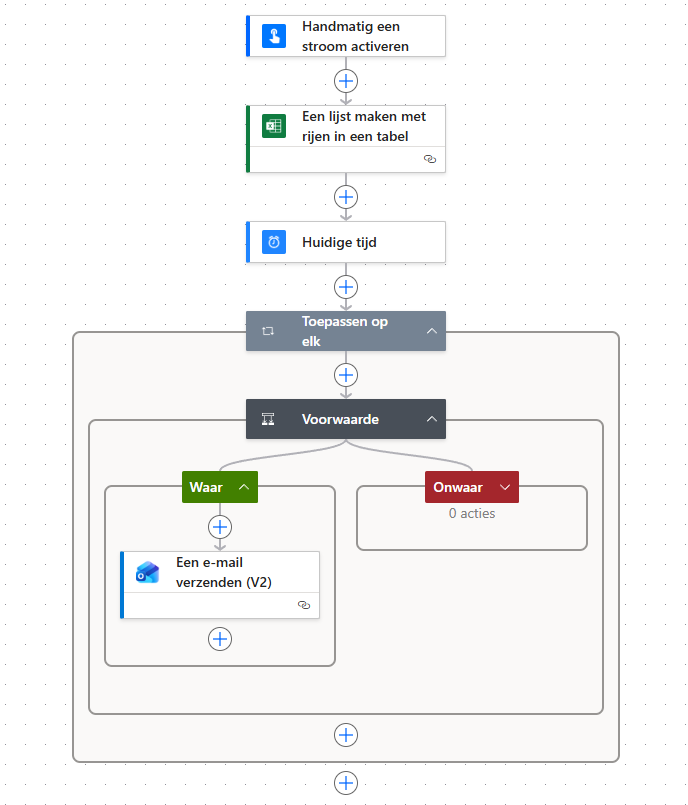The width and height of the screenshot is (688, 805).
Task: Collapse the Voorwaarde condition block
Action: click(x=432, y=420)
